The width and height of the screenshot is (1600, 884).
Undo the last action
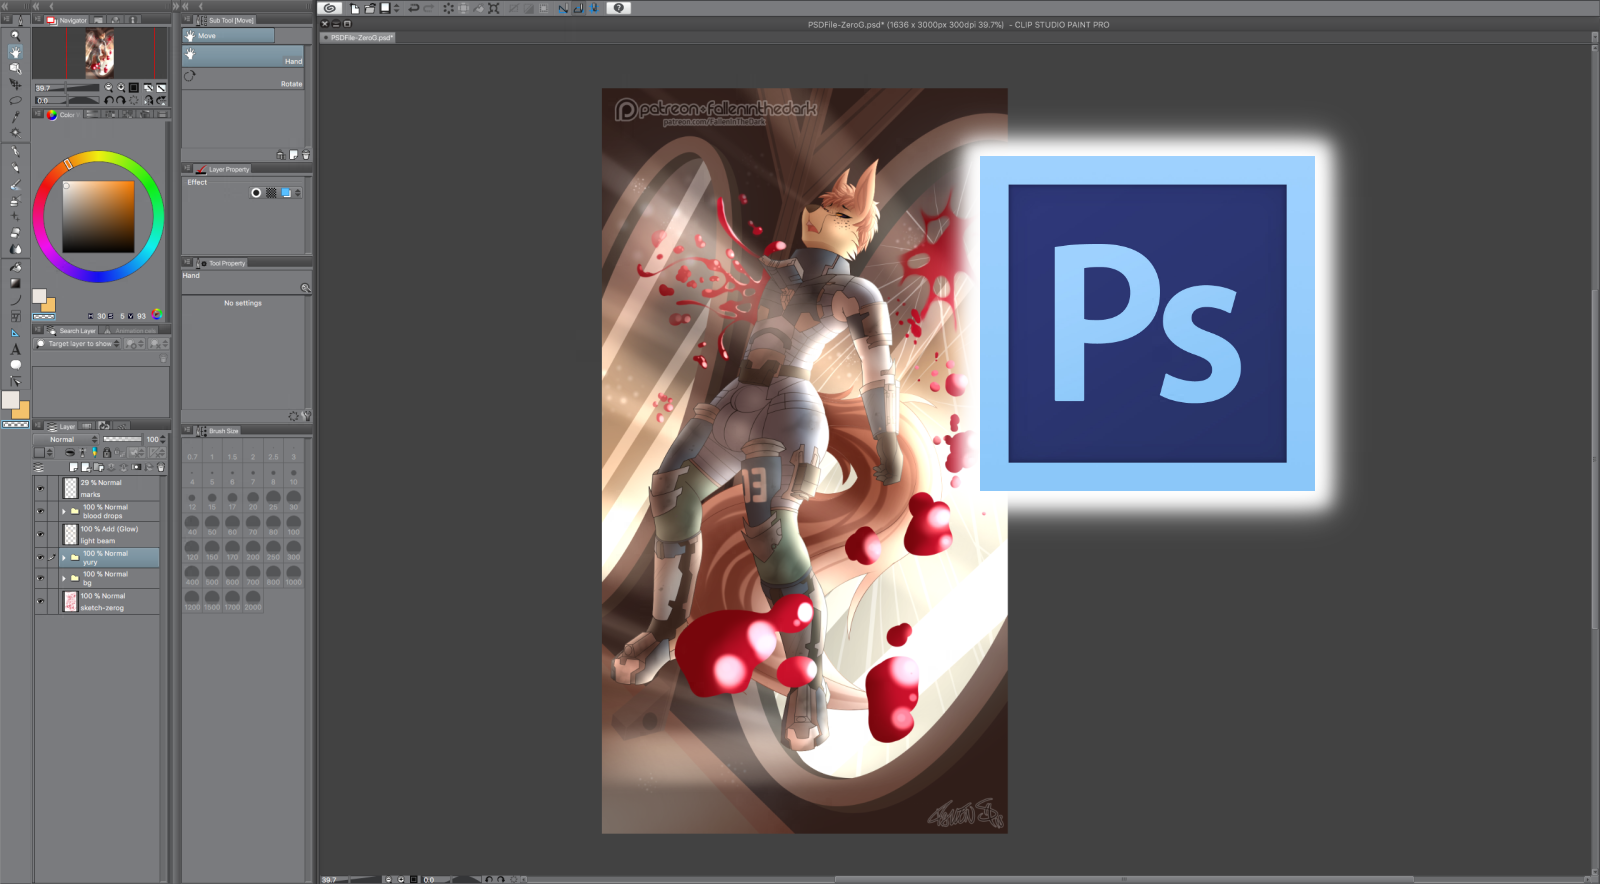pyautogui.click(x=413, y=8)
